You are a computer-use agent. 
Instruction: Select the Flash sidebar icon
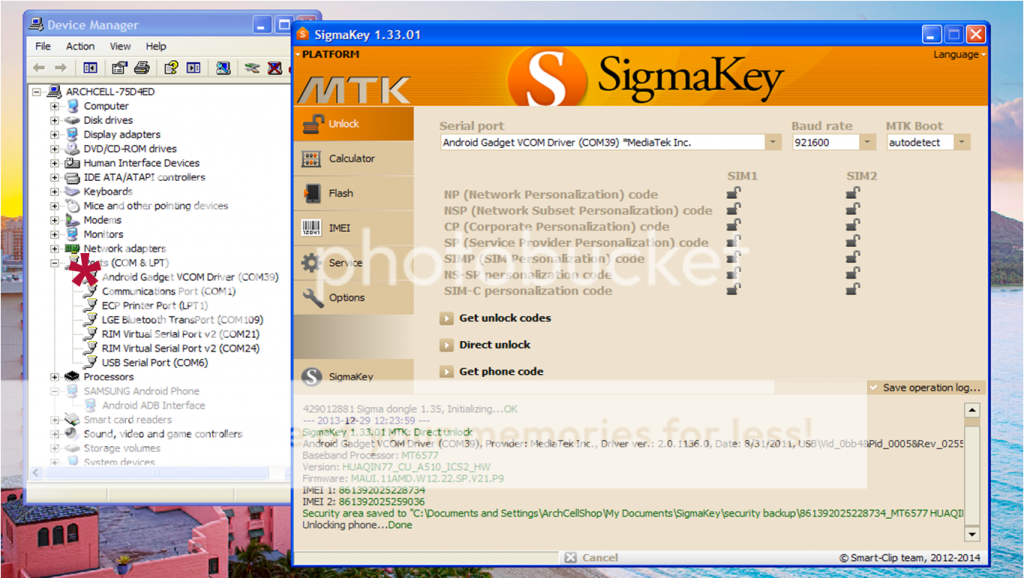312,193
